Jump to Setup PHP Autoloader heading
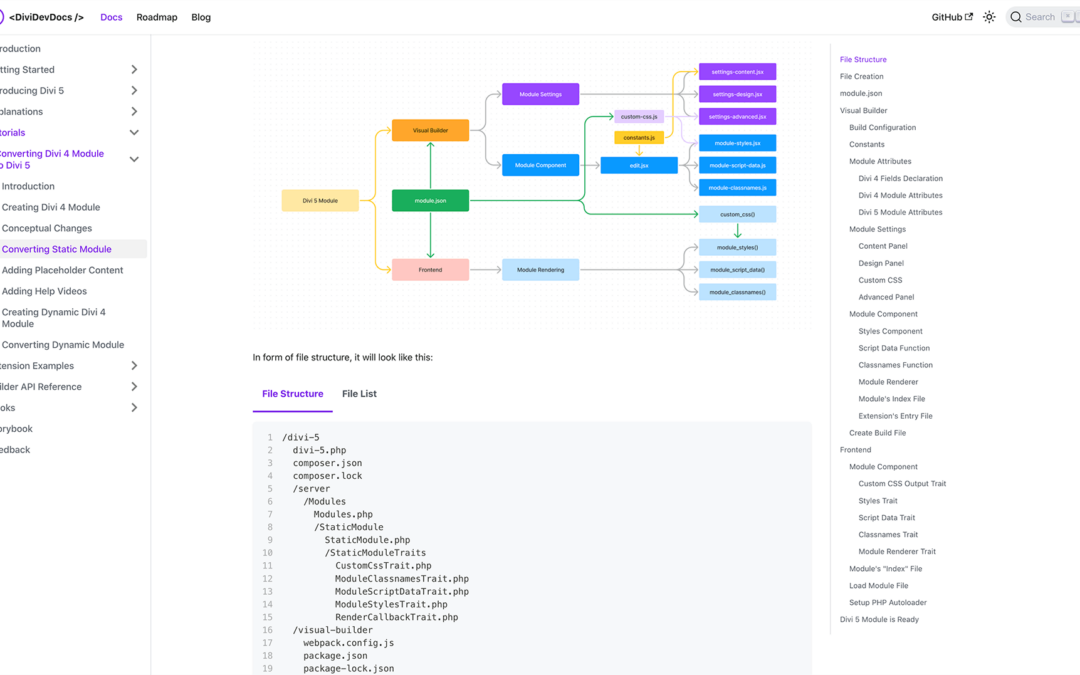Viewport: 1080px width, 675px height. pos(887,603)
